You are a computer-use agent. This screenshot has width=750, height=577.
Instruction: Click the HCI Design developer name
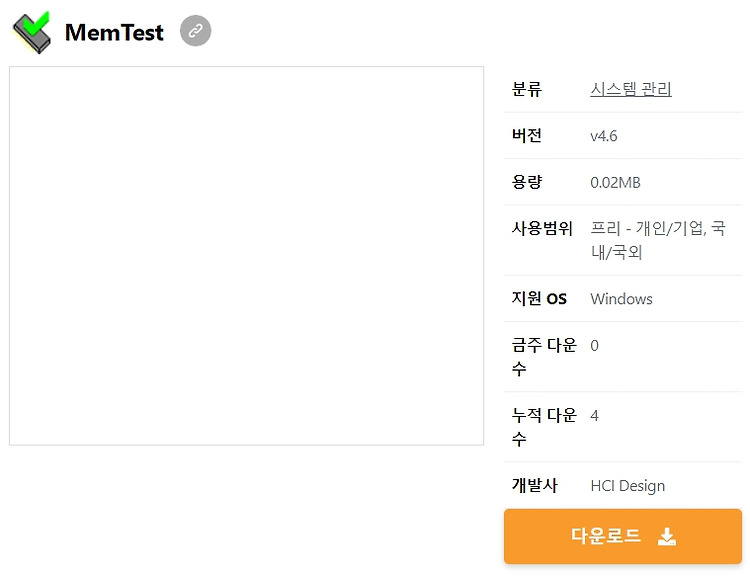[628, 486]
